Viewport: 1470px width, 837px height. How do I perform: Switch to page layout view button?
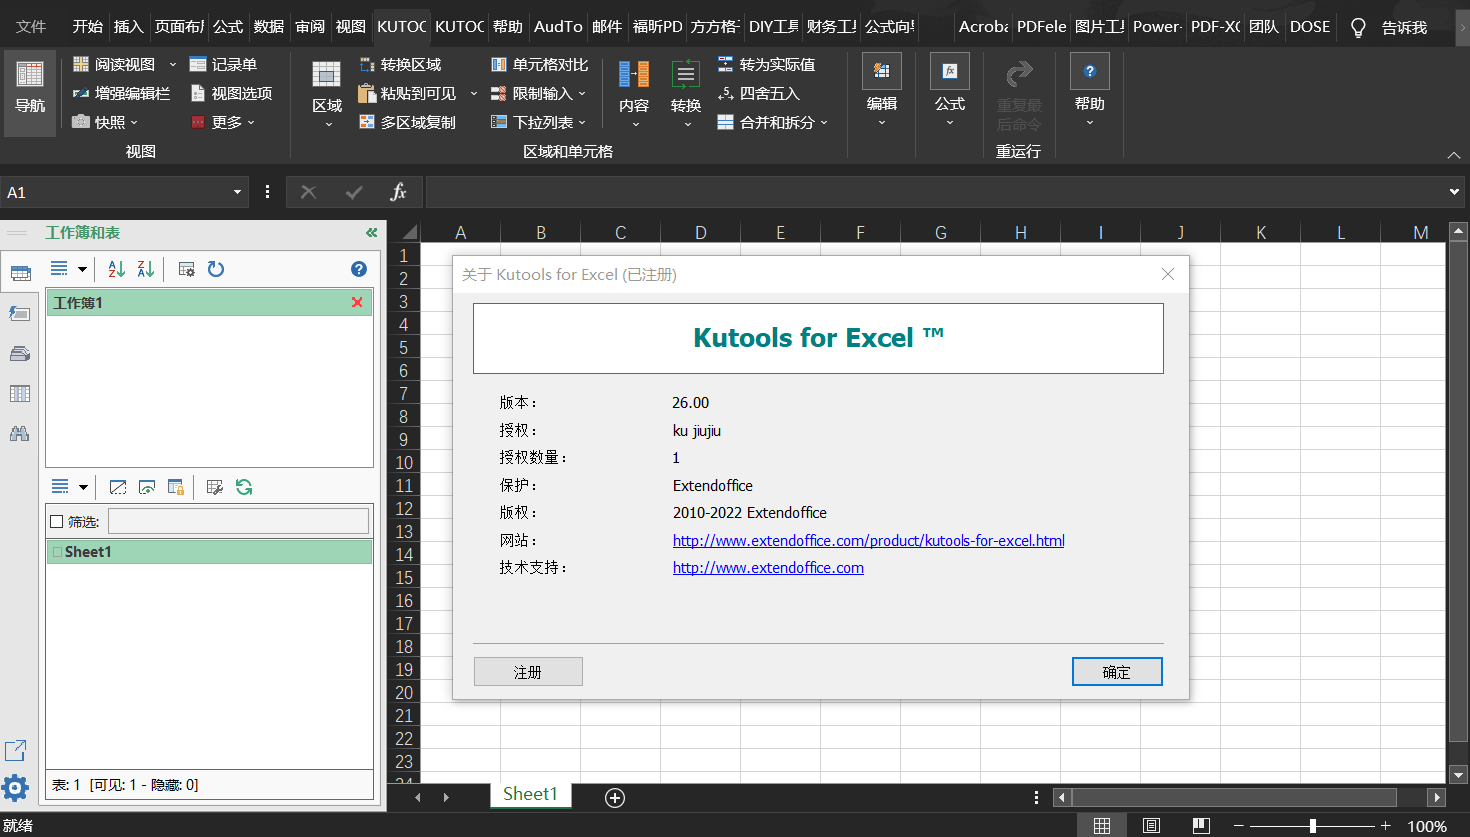coord(1151,826)
